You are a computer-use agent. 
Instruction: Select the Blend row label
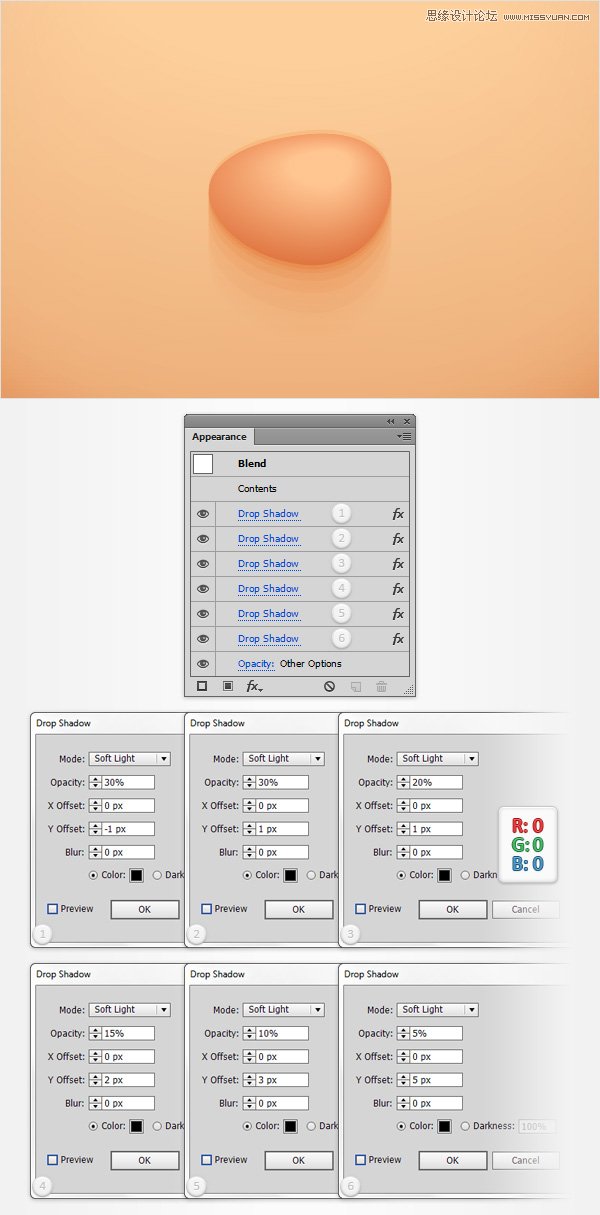tap(252, 464)
